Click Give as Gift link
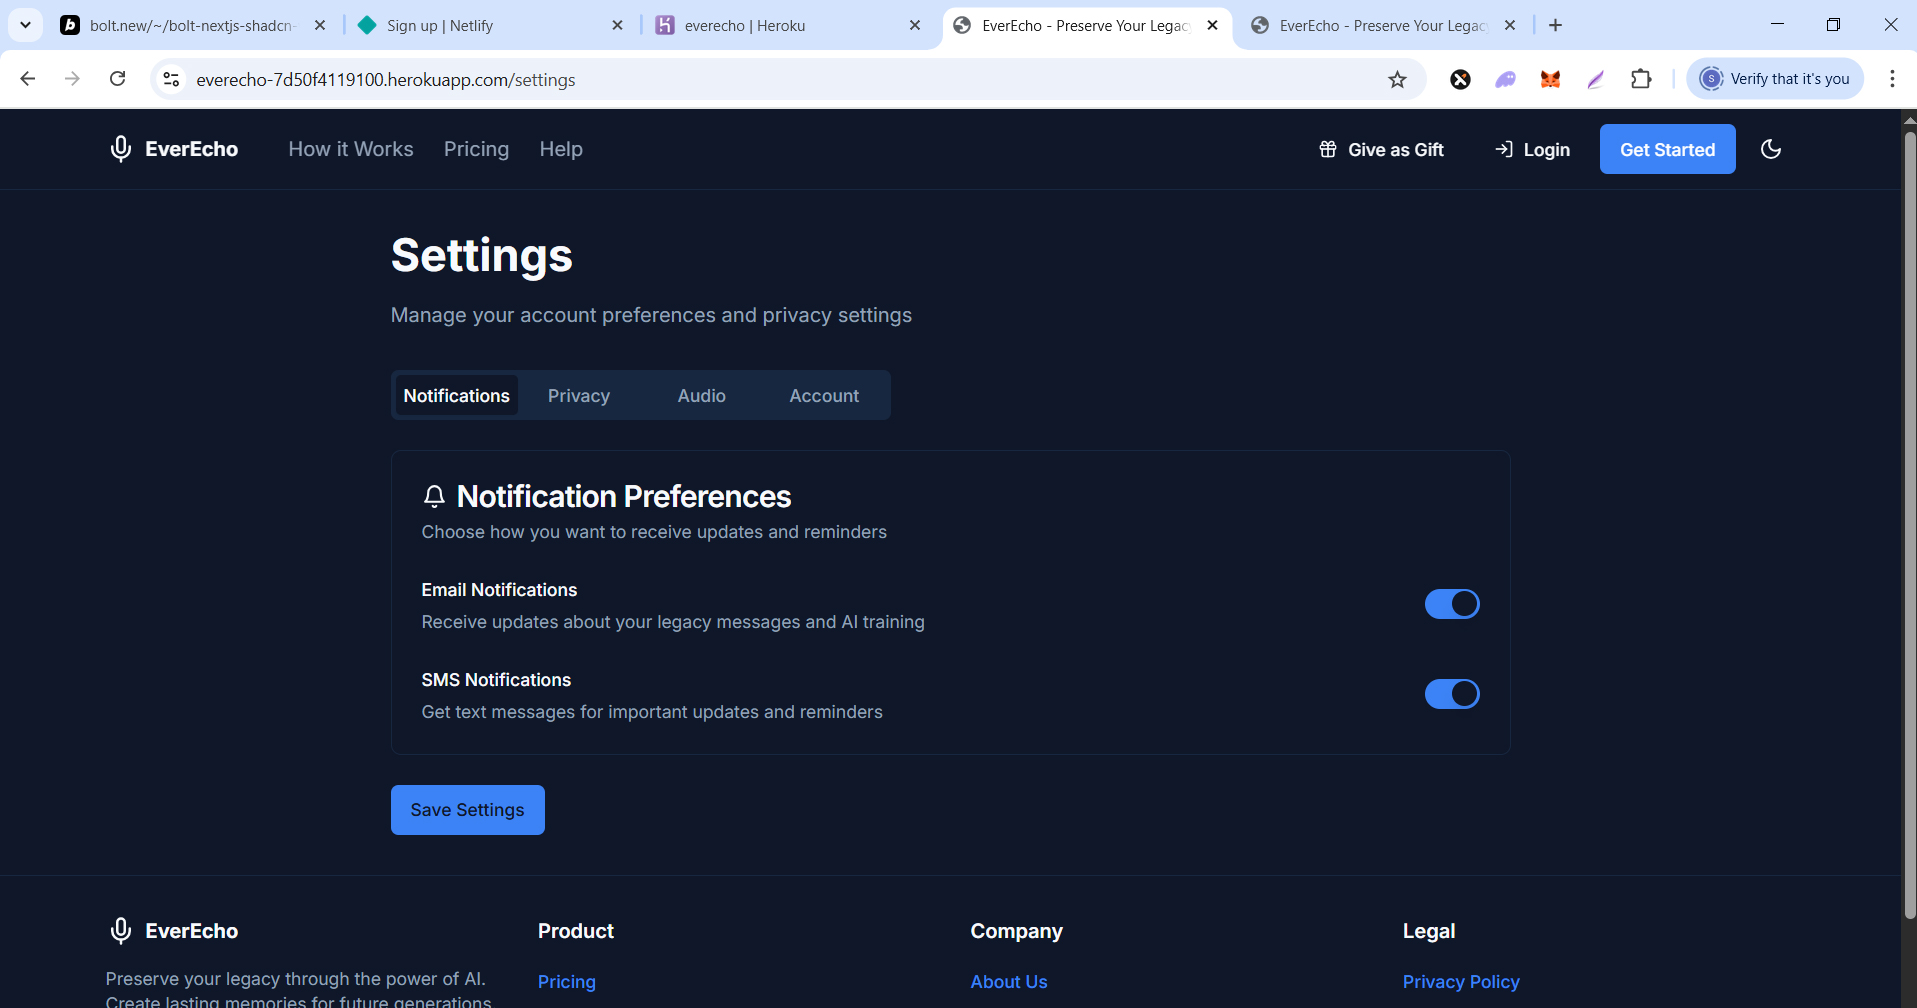This screenshot has height=1008, width=1917. [1381, 149]
